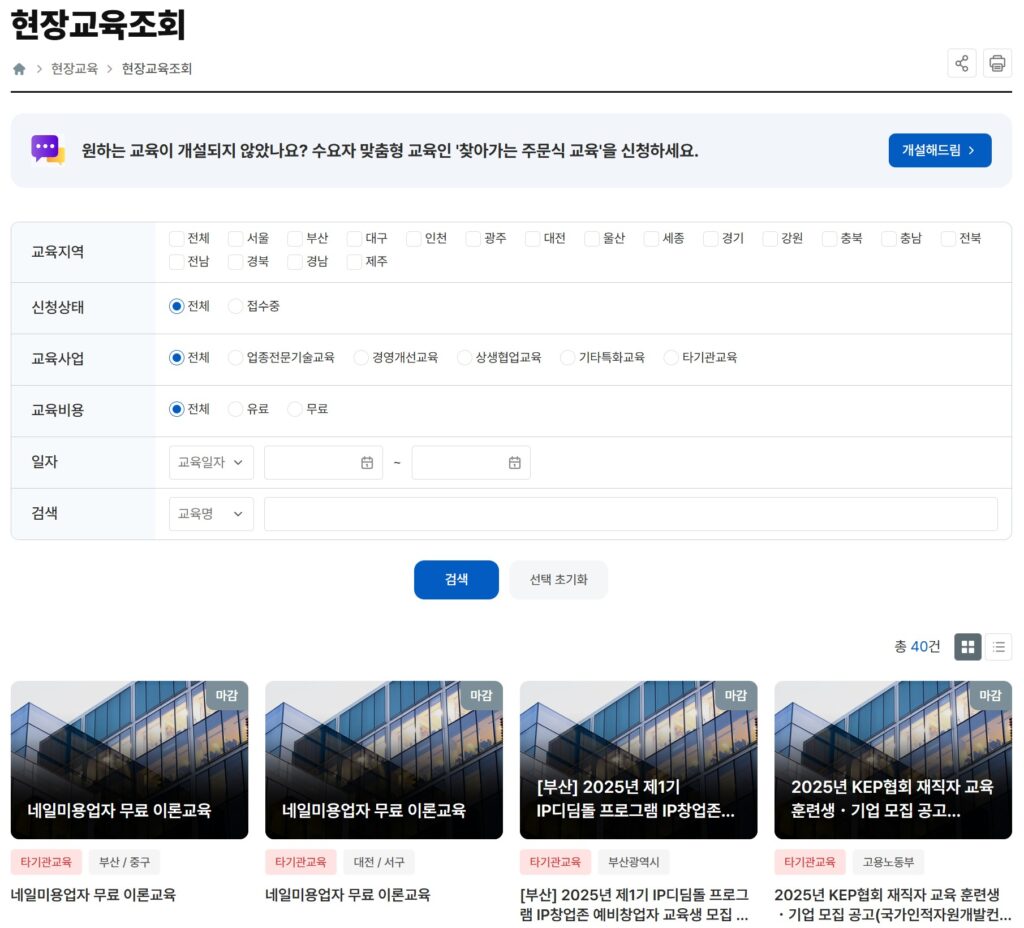Image resolution: width=1024 pixels, height=928 pixels.
Task: Select 기타특화교육 radio option
Action: coord(568,358)
